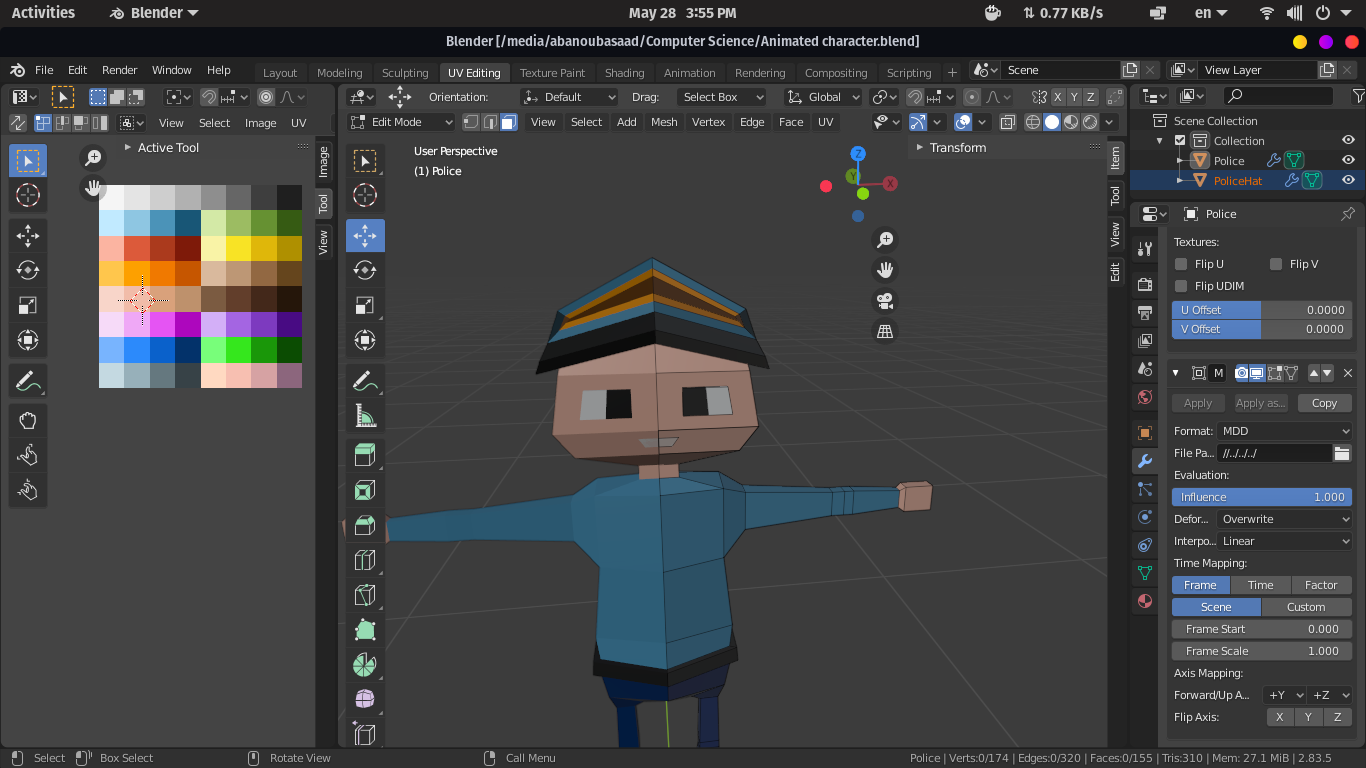Toggle camera view in 3D viewport
Viewport: 1366px width, 768px height.
(885, 301)
